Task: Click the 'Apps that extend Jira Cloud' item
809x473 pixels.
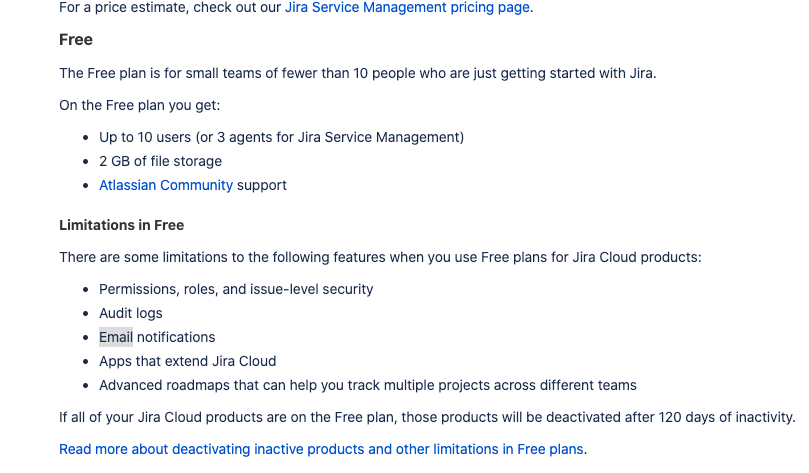Action: coord(187,361)
